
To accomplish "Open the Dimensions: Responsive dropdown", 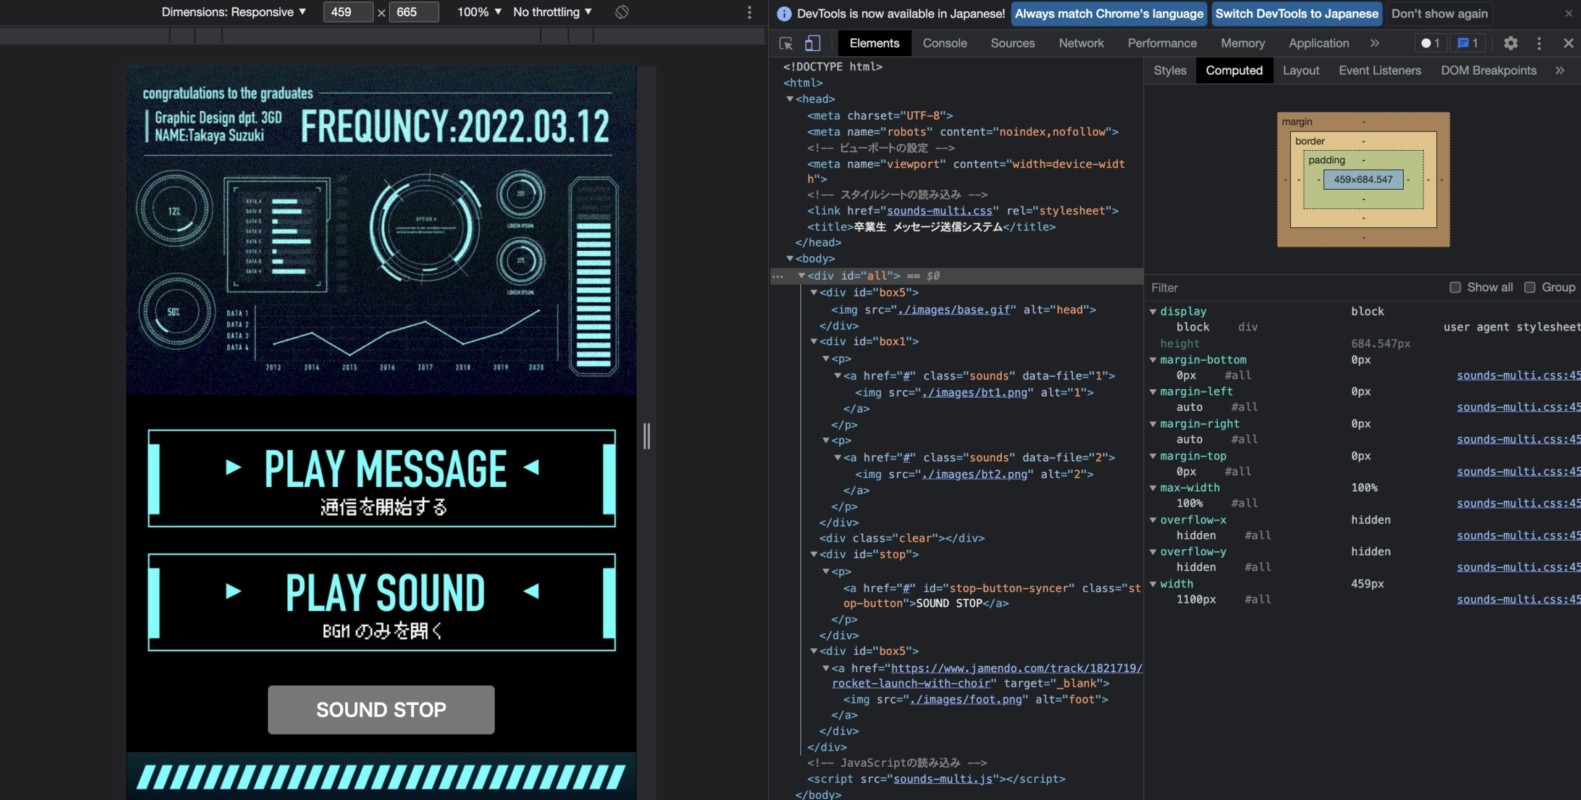I will click(234, 12).
